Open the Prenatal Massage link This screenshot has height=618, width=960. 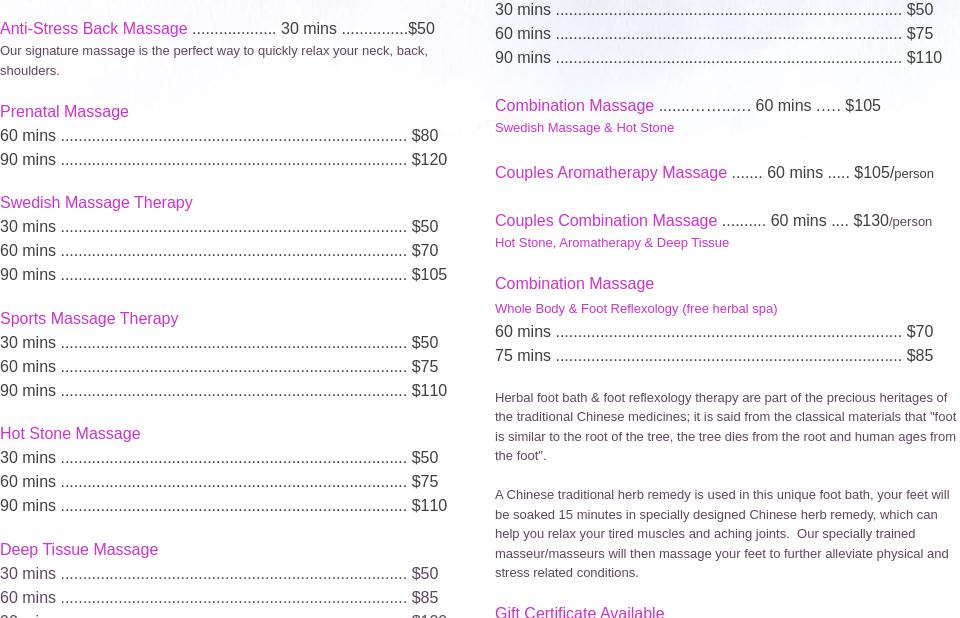(x=64, y=112)
